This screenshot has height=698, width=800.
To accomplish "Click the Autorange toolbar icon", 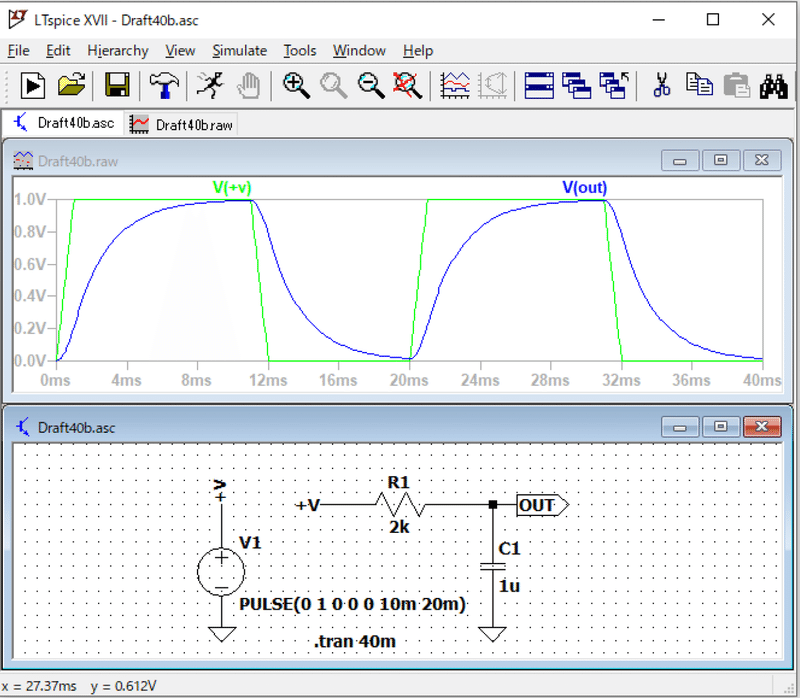I will (492, 85).
